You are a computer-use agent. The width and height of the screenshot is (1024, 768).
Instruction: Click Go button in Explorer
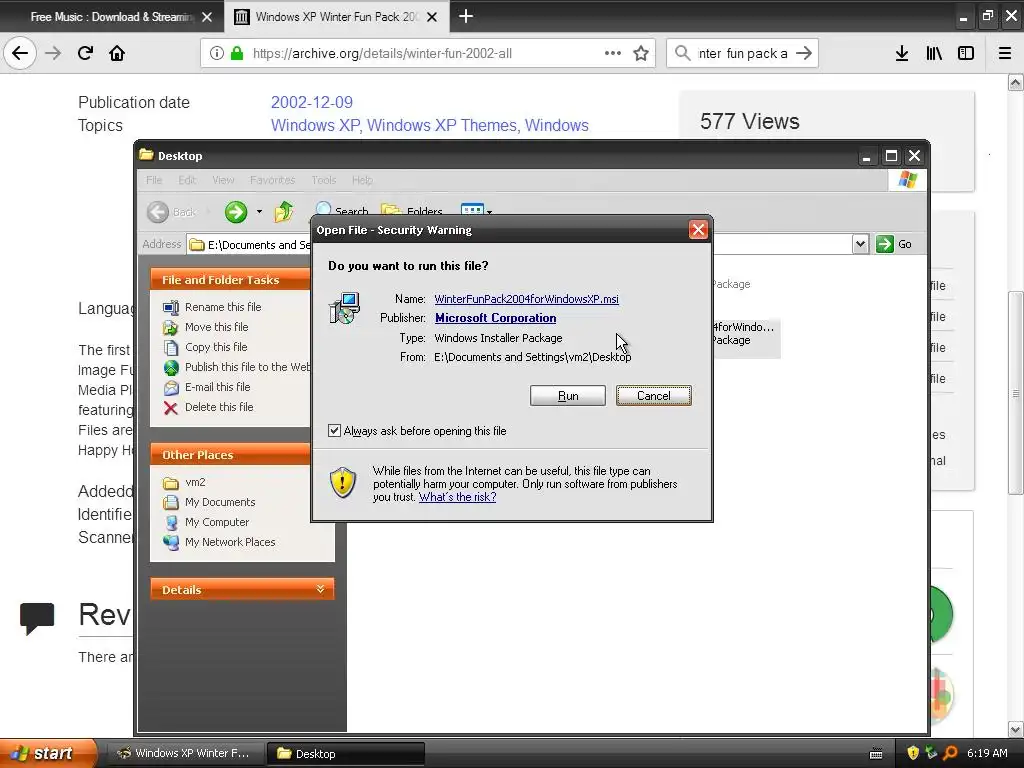point(894,244)
